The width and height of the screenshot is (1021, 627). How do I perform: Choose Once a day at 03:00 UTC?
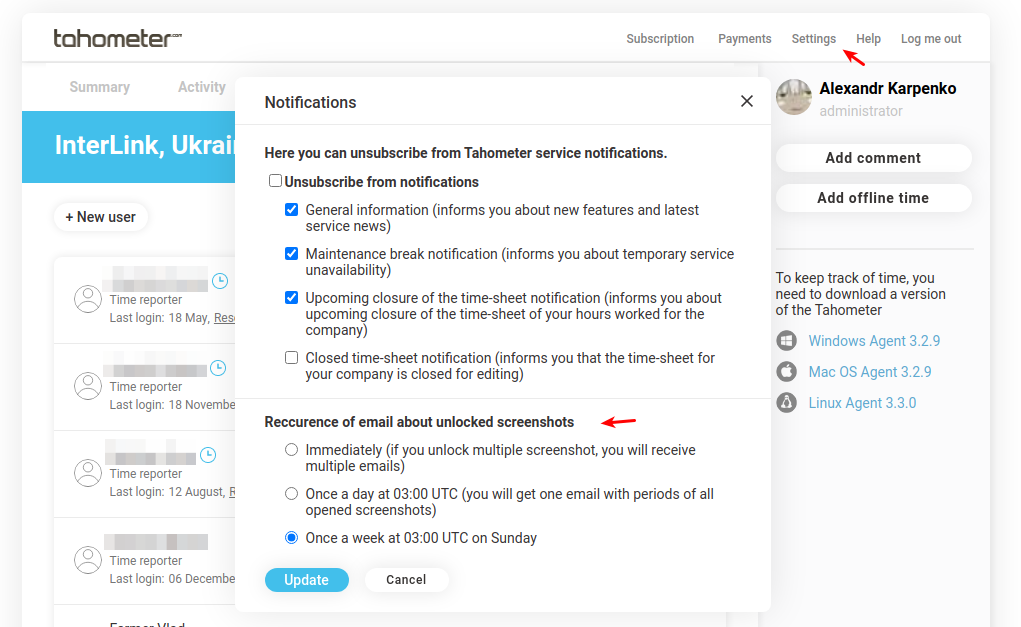click(291, 494)
